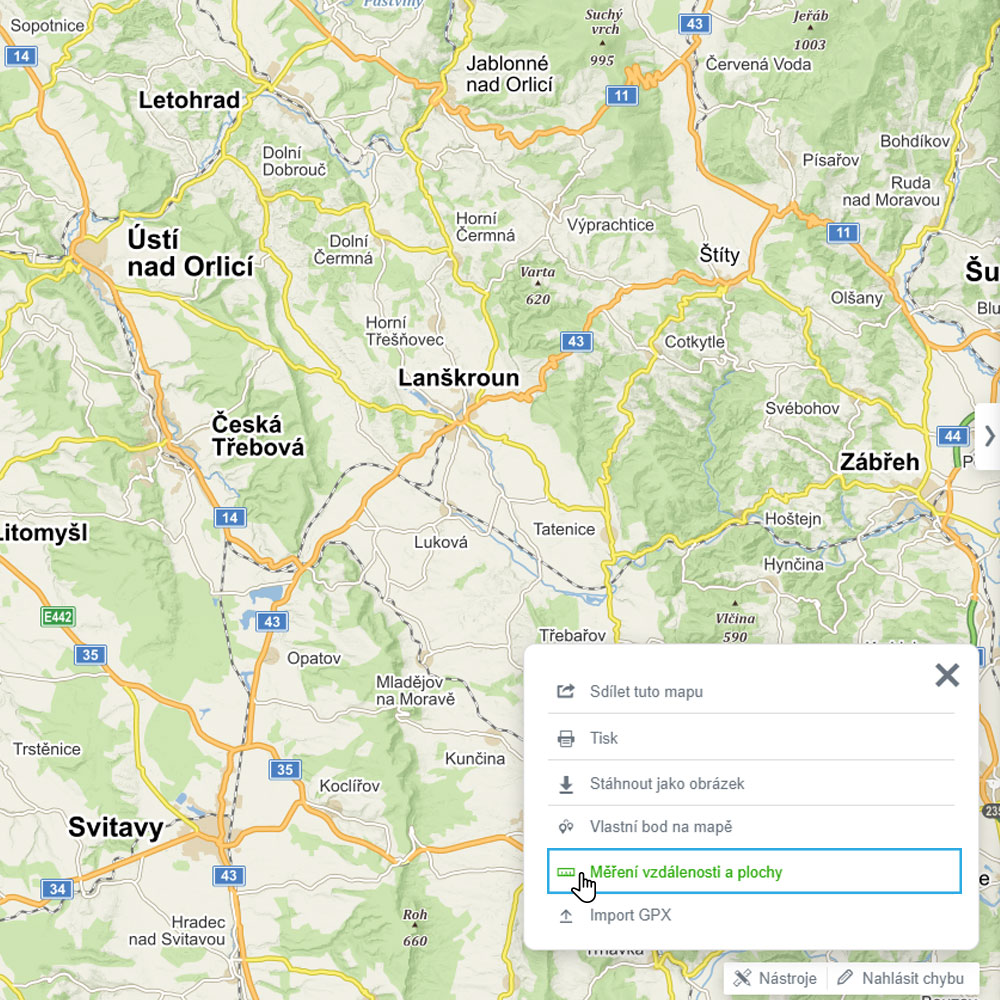
Task: Expand the side panel with the right chevron
Action: (x=988, y=436)
